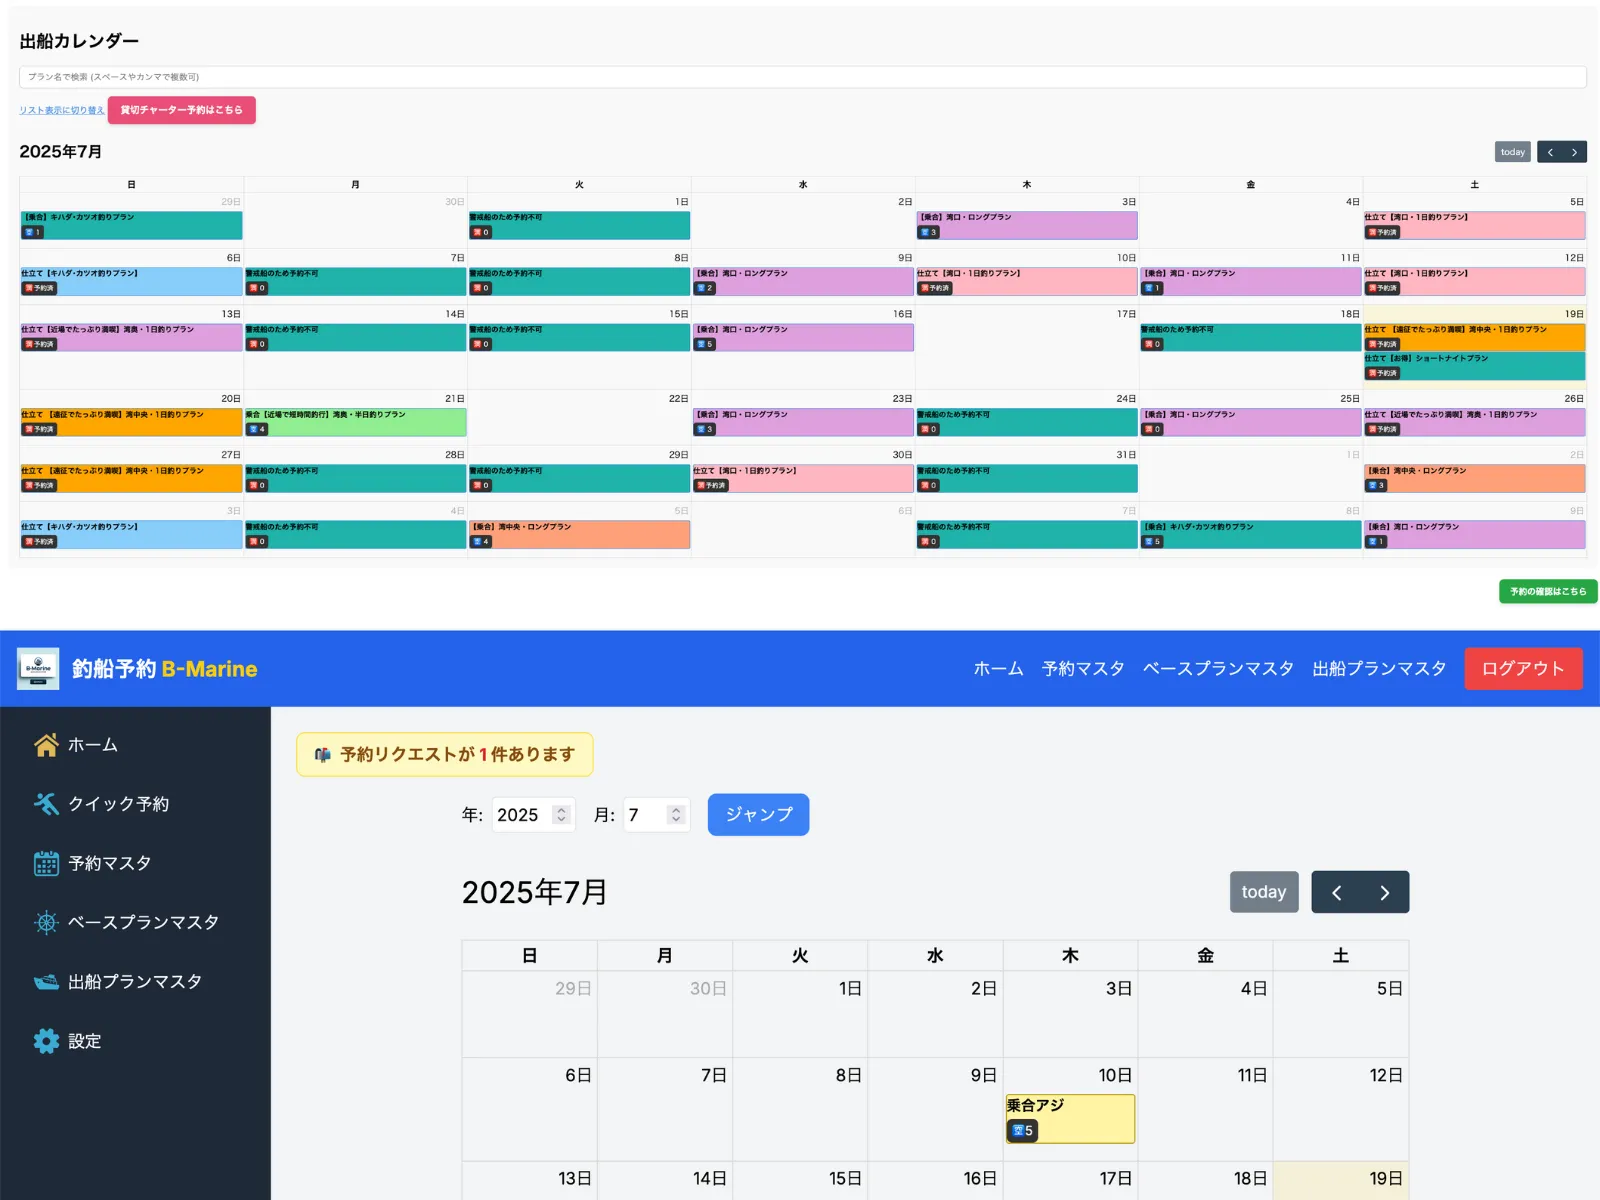Open the yellow 乗合アジ event on the 10th
The width and height of the screenshot is (1600, 1200).
click(x=1069, y=1118)
